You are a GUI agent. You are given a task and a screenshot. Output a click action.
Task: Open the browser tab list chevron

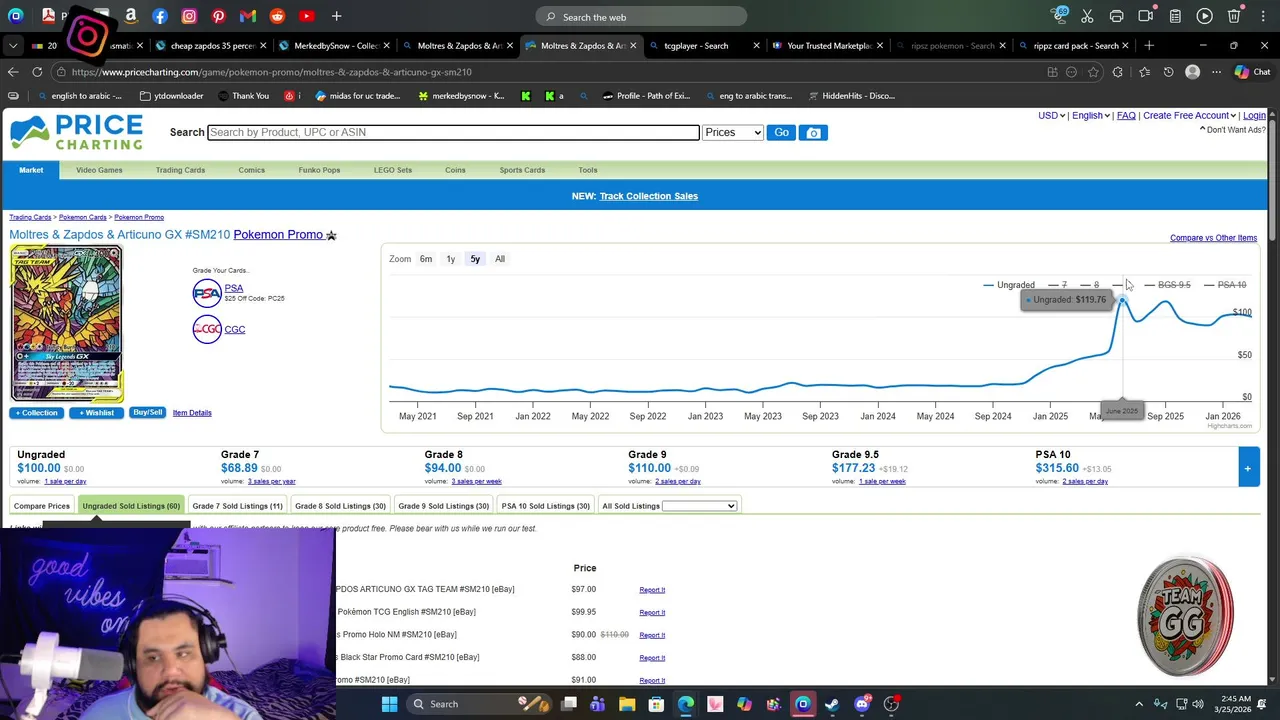(x=12, y=45)
